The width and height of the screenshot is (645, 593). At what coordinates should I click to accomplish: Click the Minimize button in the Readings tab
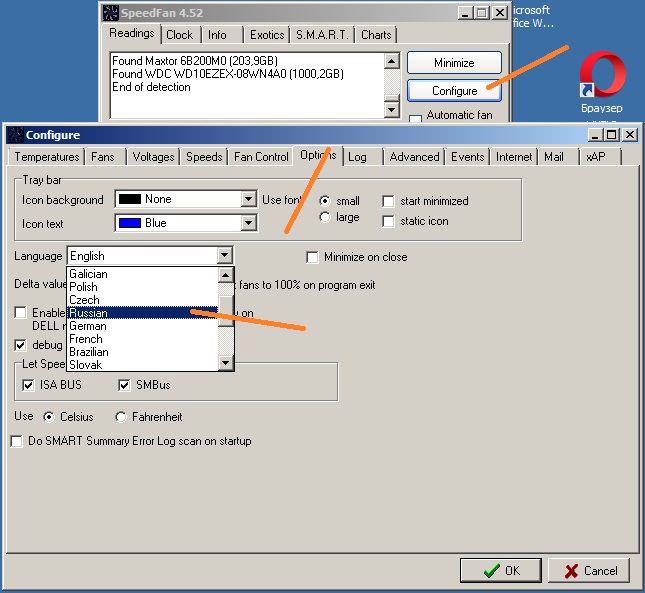point(454,63)
